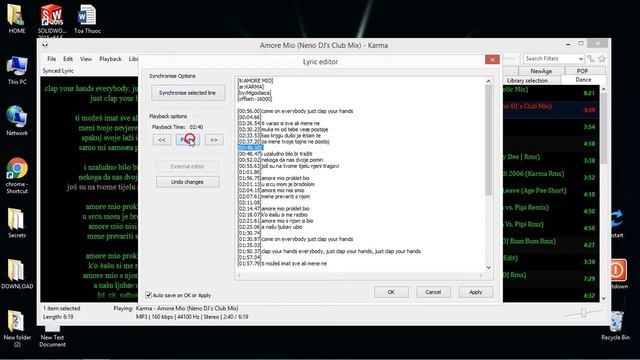
Task: Open the HOME desktop folder icon
Action: click(x=17, y=18)
